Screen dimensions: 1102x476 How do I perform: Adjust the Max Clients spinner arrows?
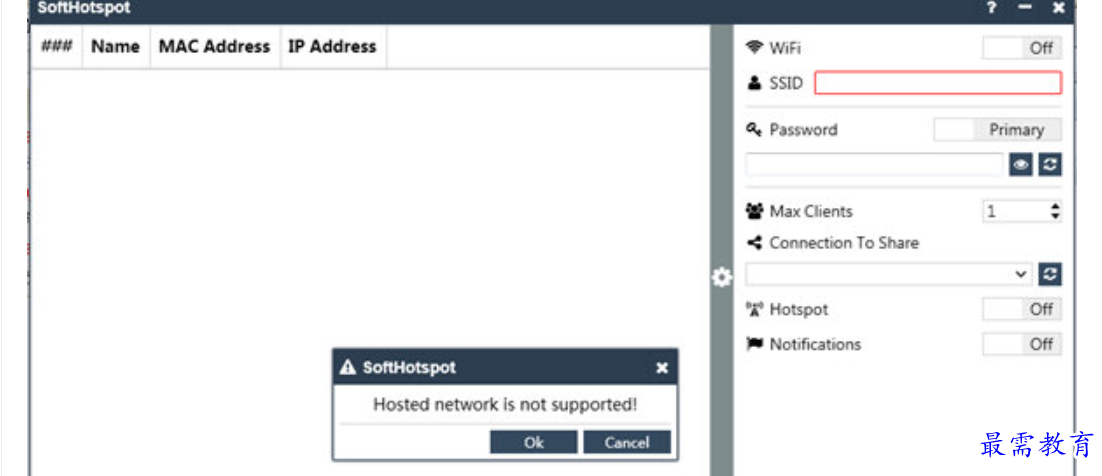1054,211
